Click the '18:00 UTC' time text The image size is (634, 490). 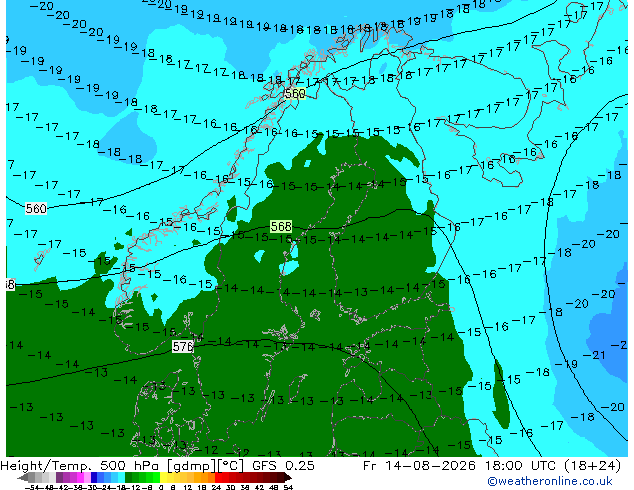click(520, 466)
